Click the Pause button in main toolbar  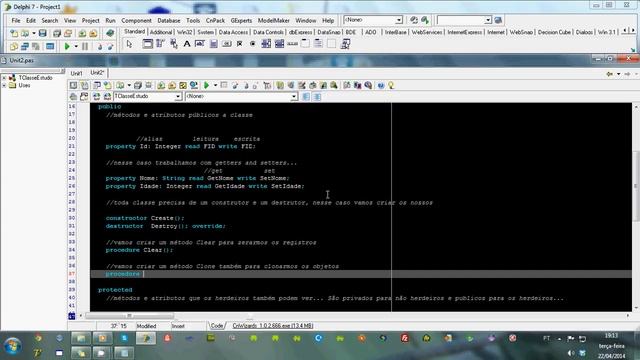85,47
